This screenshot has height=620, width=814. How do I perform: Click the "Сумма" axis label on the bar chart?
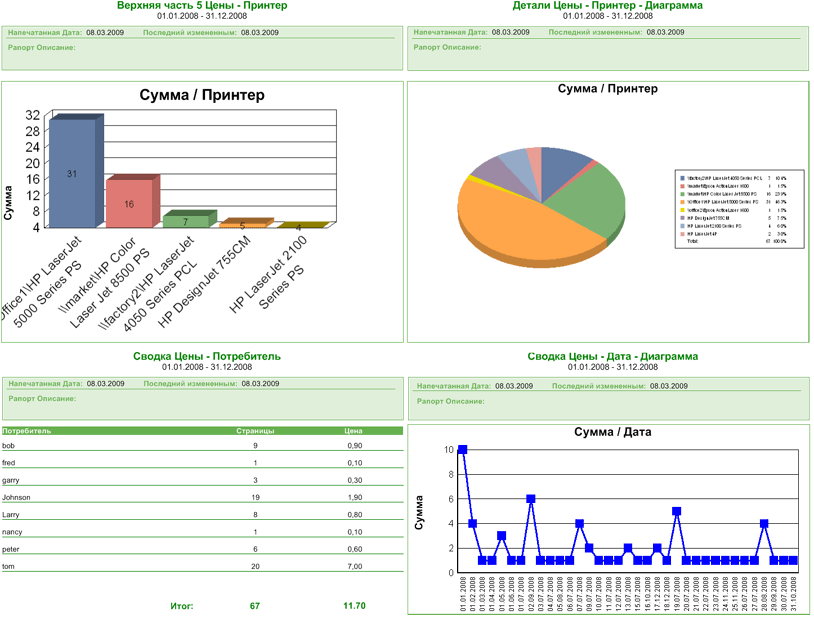coord(8,203)
